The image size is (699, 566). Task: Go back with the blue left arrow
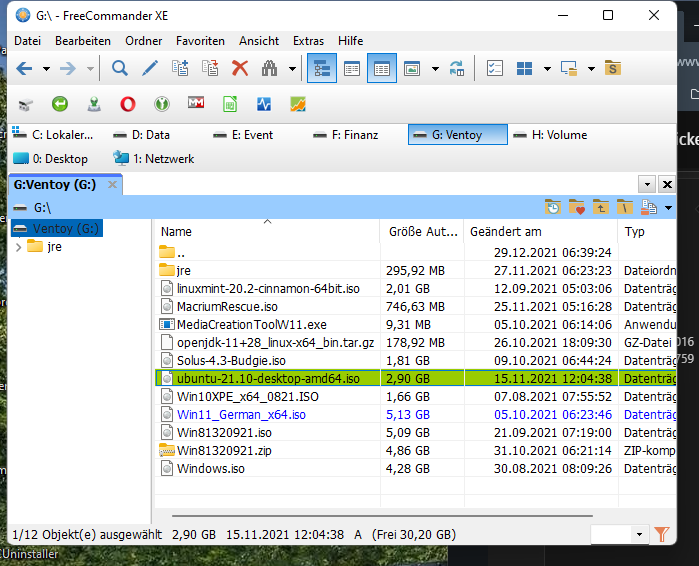(24, 69)
